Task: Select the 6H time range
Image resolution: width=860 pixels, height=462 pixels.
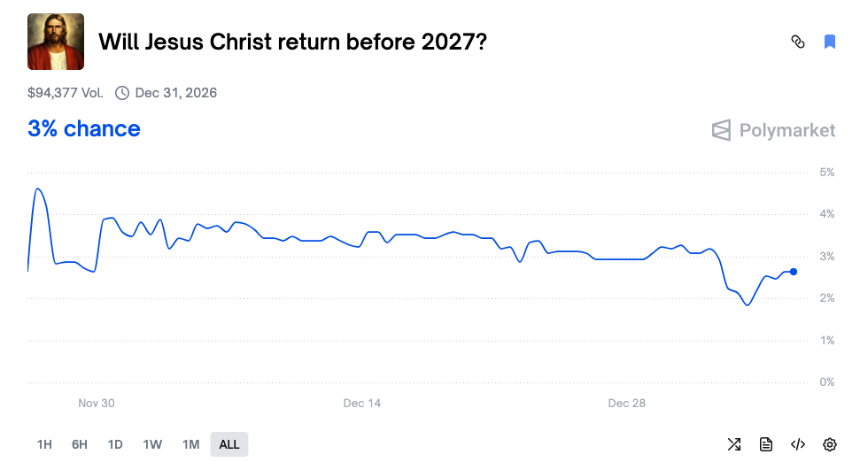Action: (79, 444)
